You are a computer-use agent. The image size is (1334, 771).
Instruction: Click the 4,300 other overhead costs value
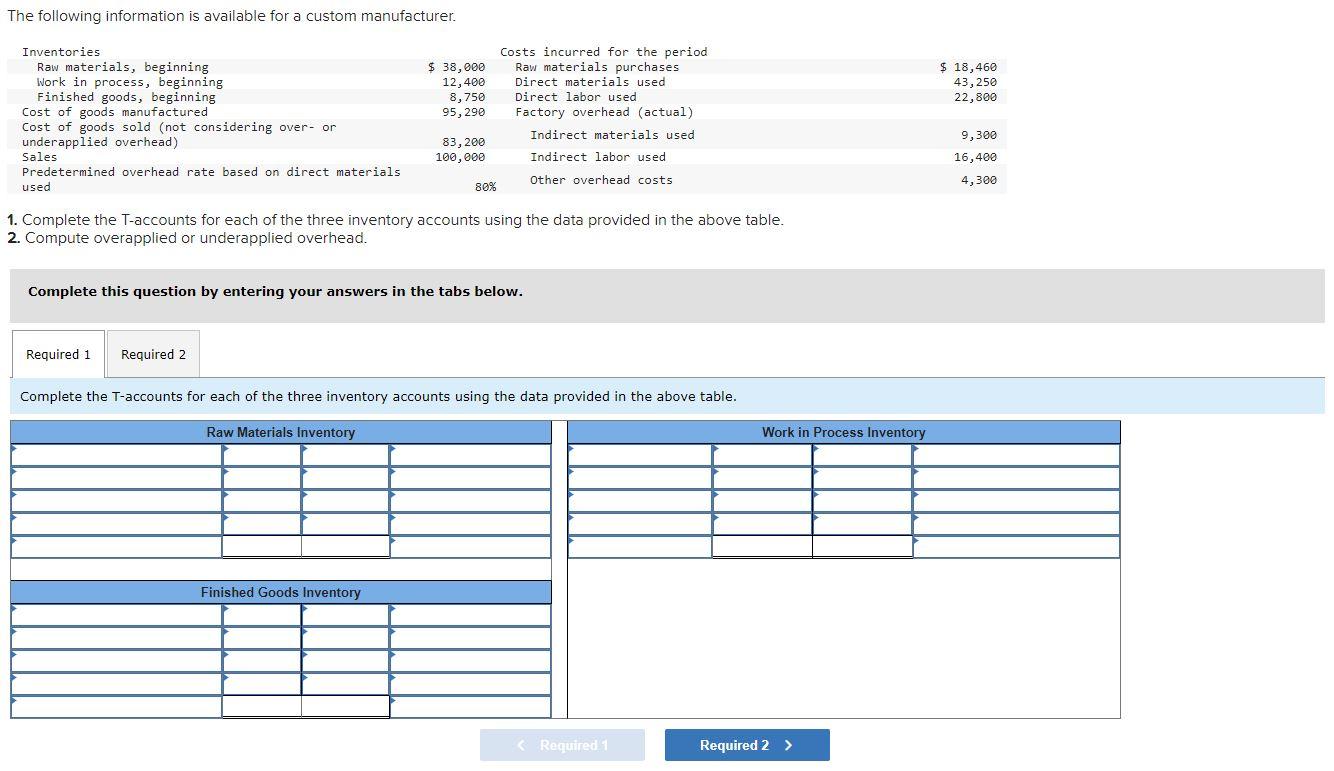[979, 180]
